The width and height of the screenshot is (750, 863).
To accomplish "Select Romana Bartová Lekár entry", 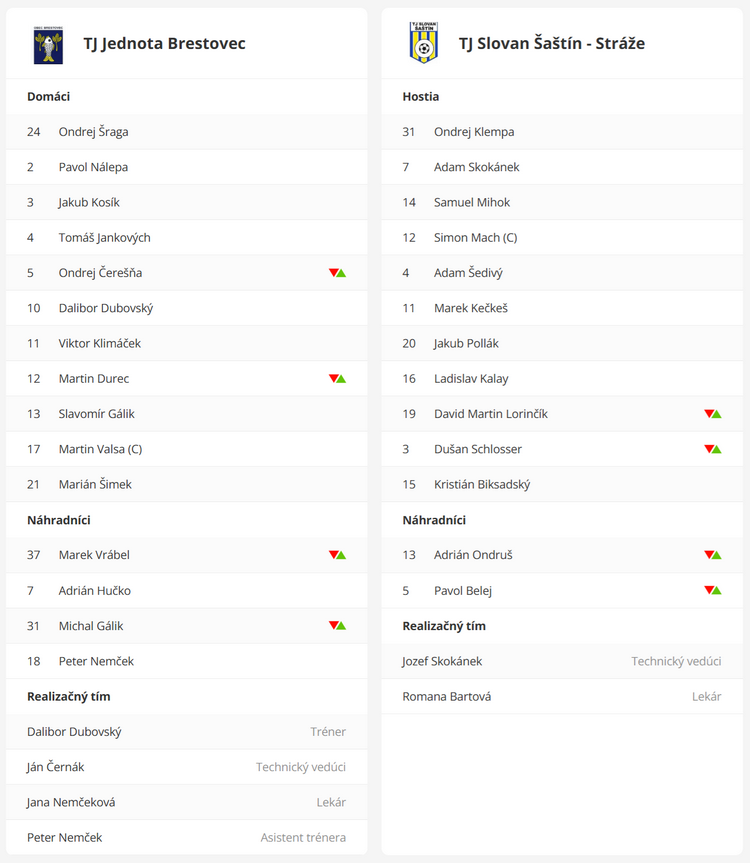I will tap(562, 697).
